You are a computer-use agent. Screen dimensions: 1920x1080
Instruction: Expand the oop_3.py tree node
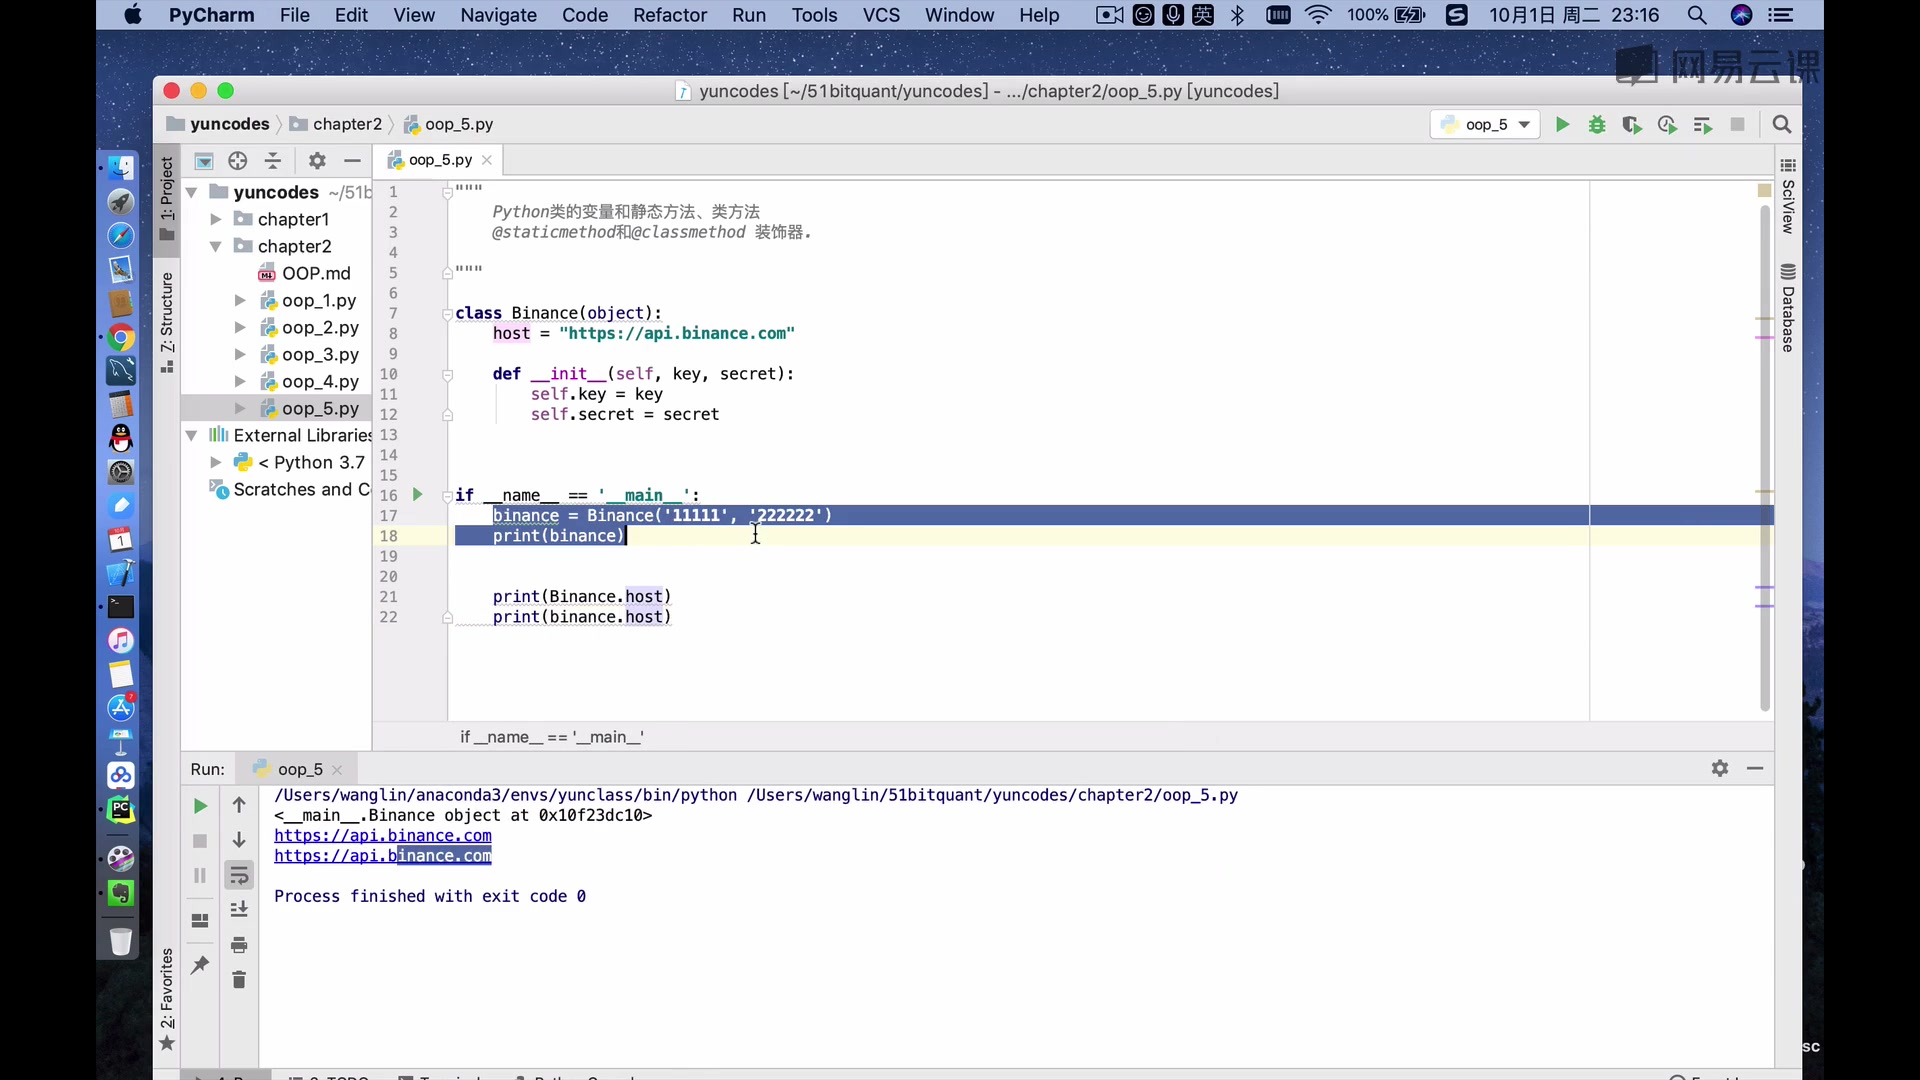(x=240, y=354)
